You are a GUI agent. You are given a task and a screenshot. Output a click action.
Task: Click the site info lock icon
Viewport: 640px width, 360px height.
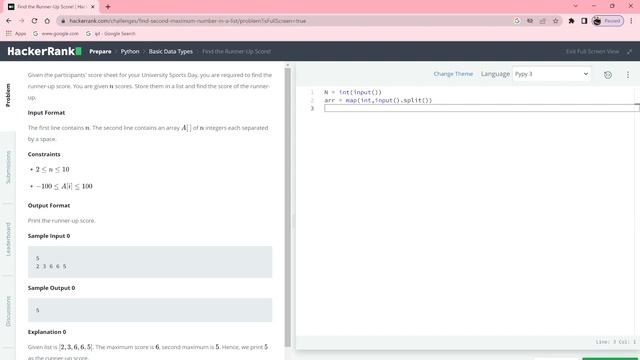pyautogui.click(x=63, y=21)
